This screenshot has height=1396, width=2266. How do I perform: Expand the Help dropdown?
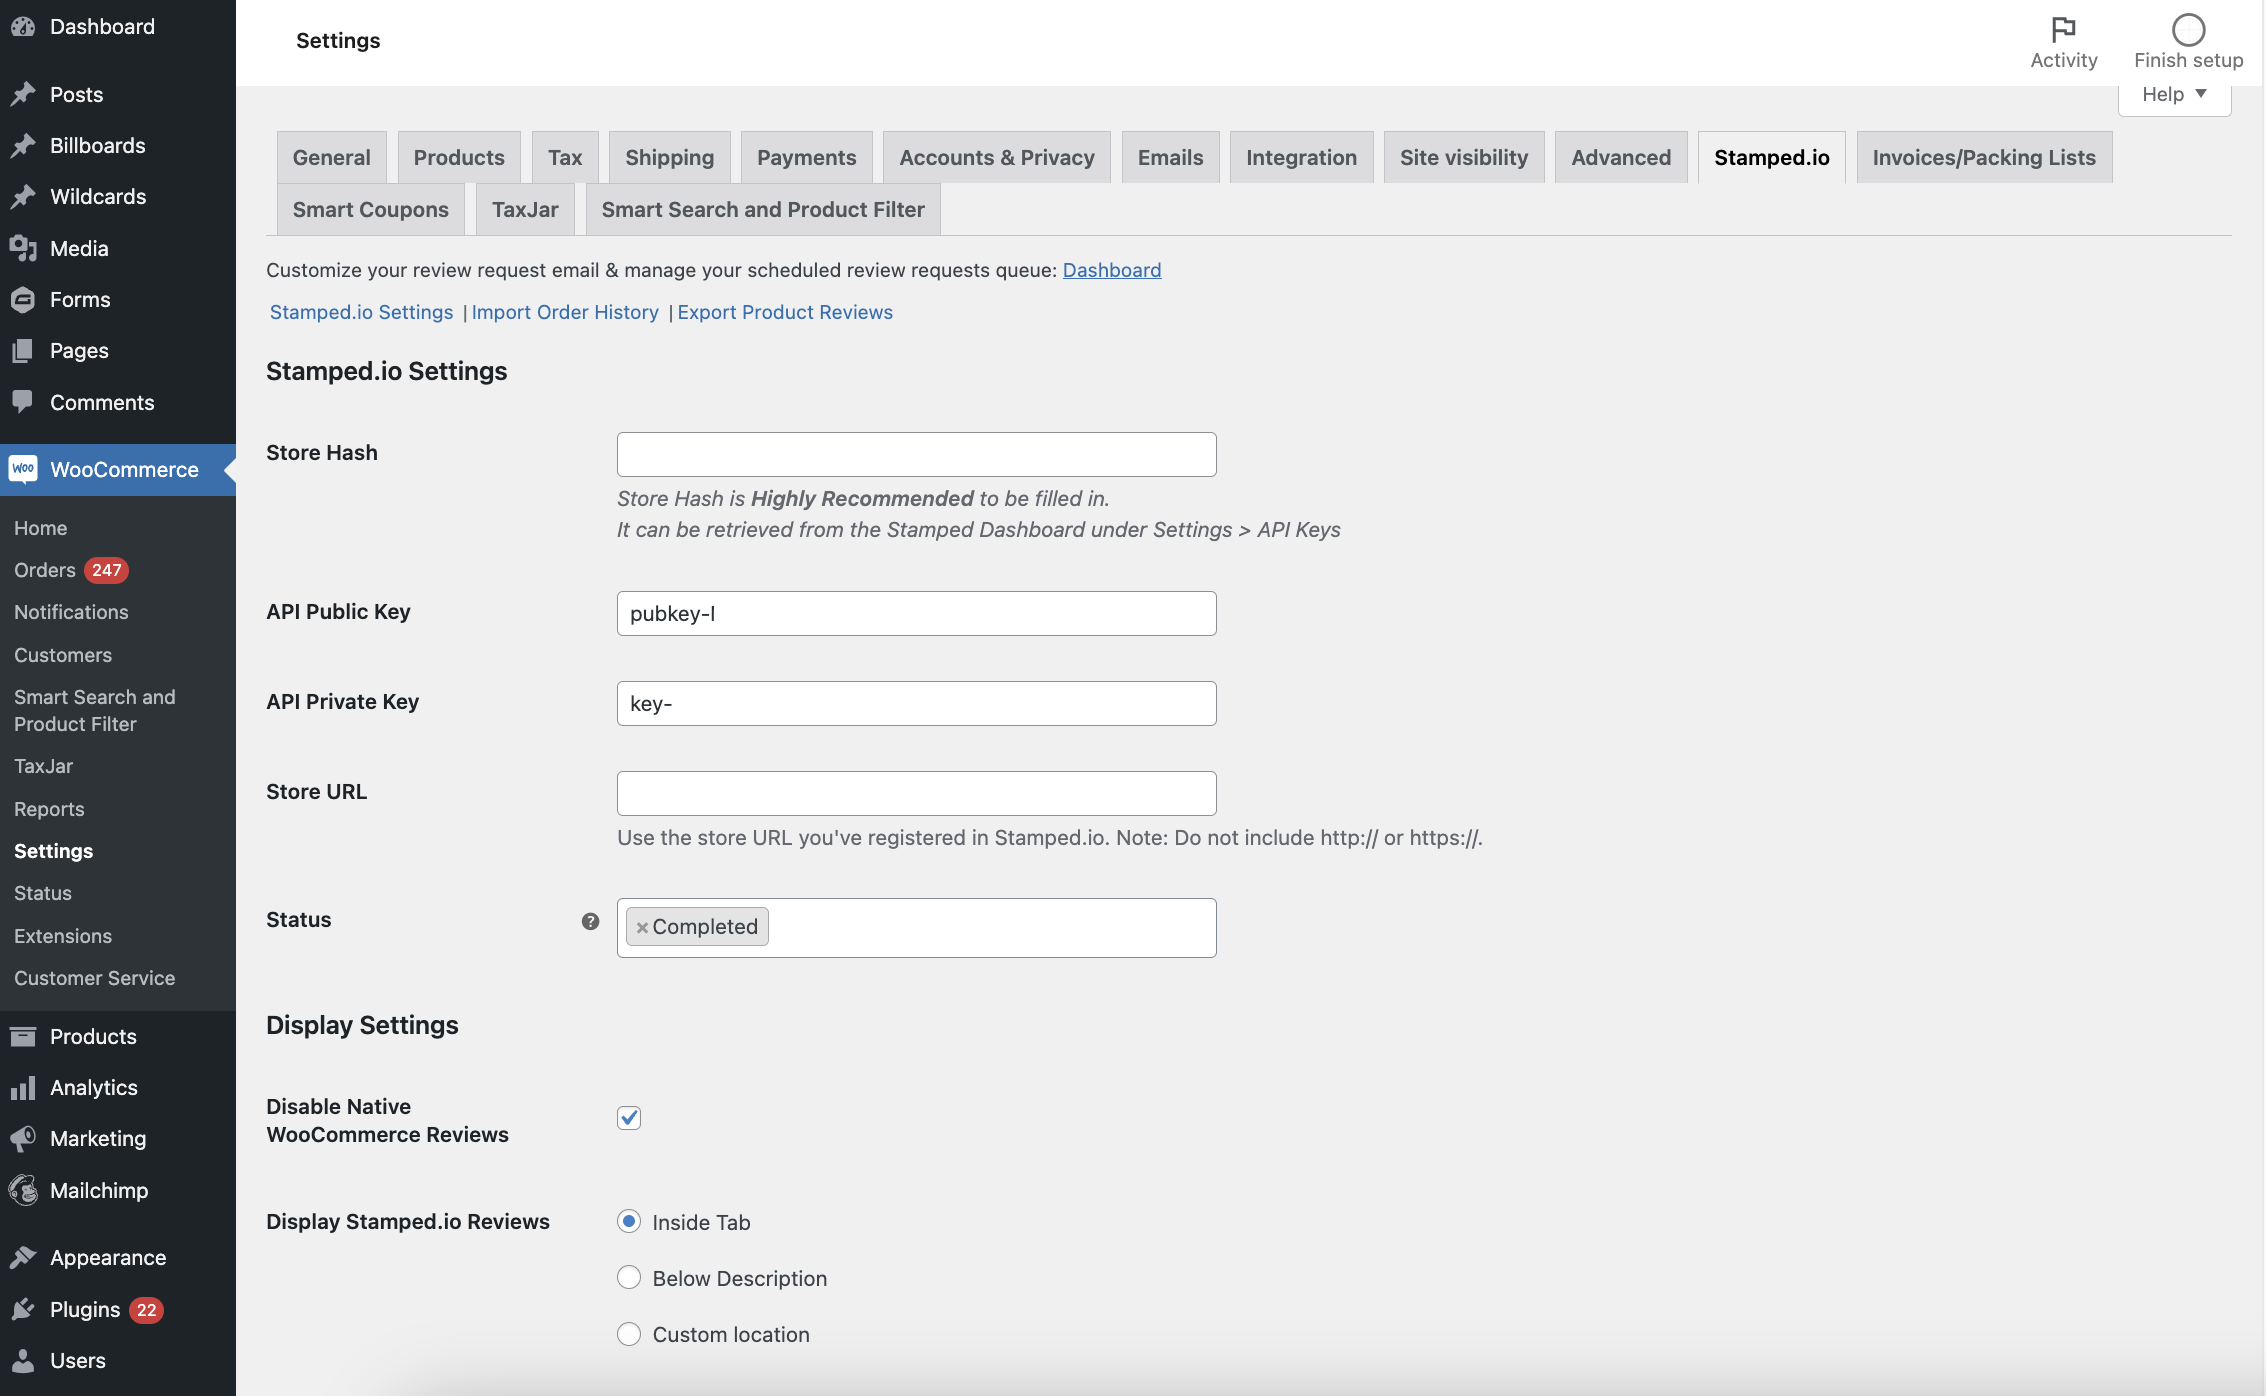(2174, 95)
